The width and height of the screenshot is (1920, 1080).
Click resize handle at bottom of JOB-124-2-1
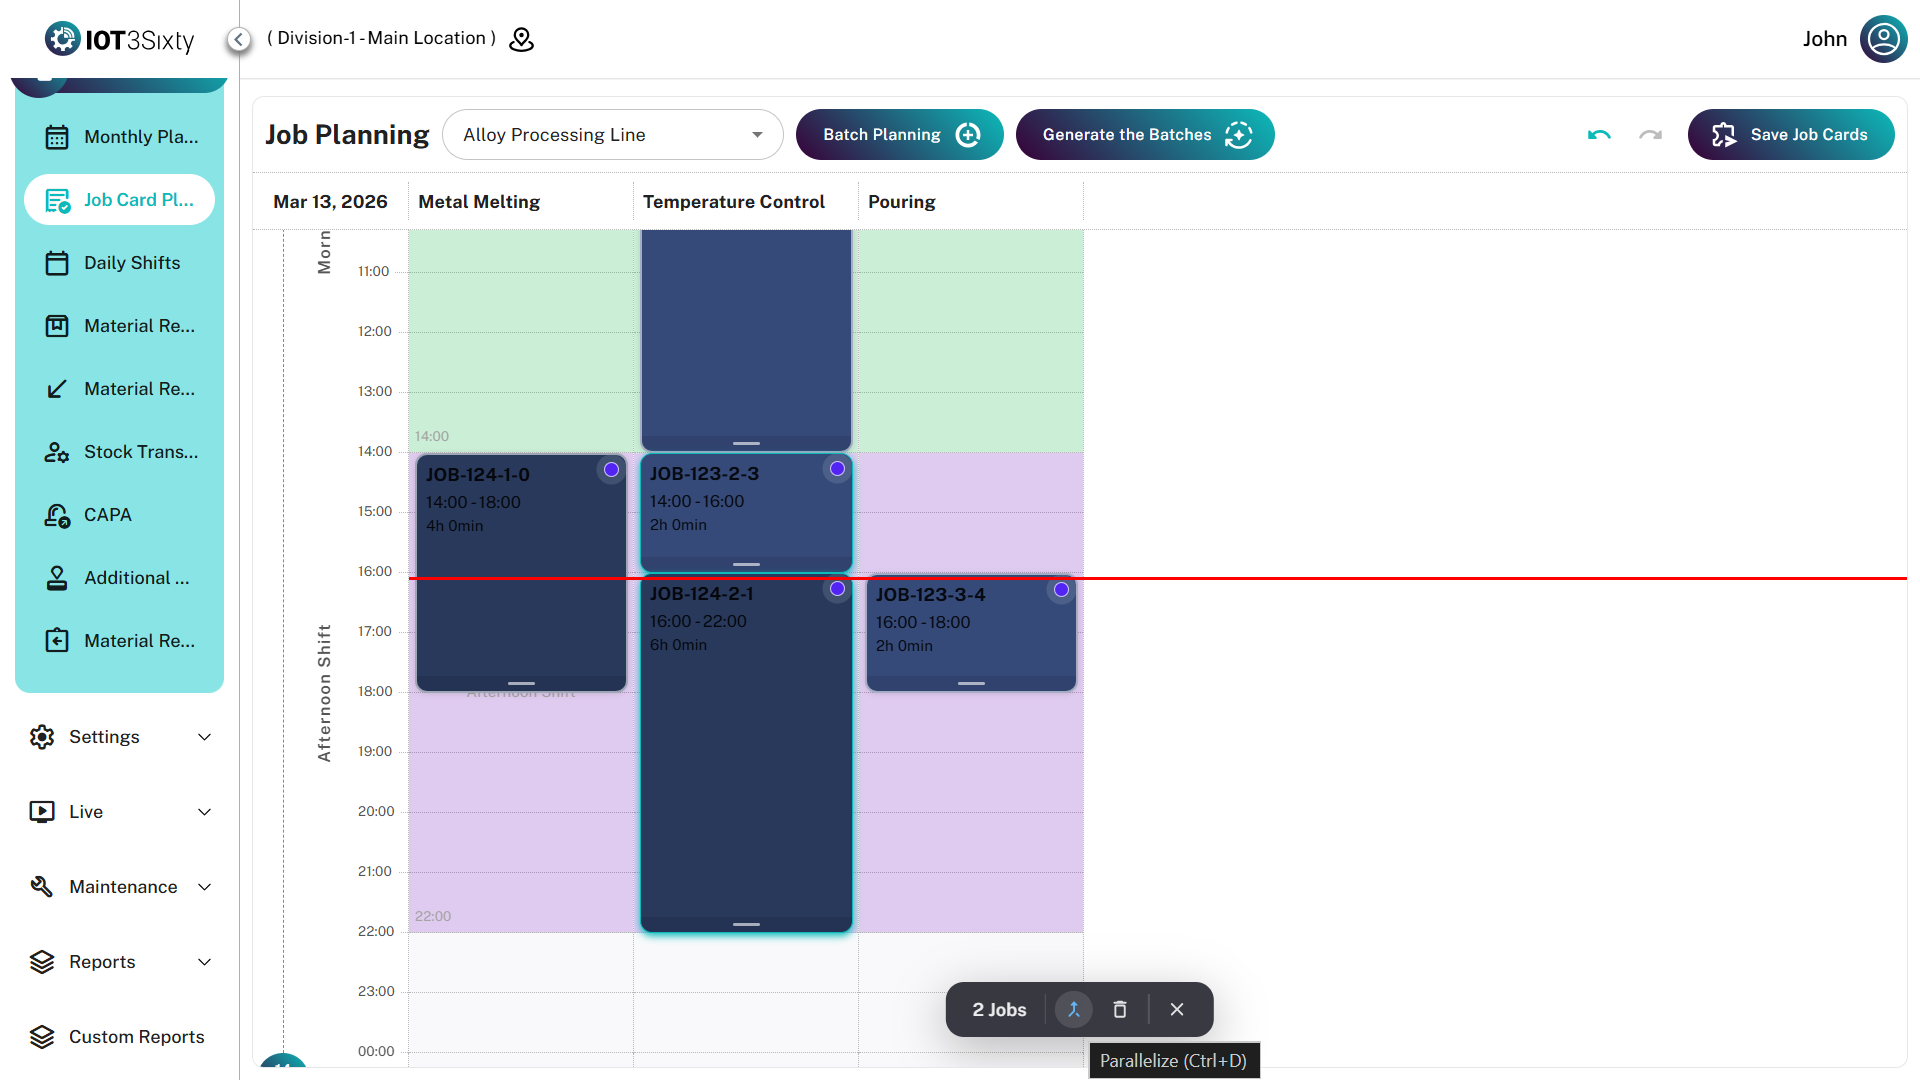[x=746, y=924]
